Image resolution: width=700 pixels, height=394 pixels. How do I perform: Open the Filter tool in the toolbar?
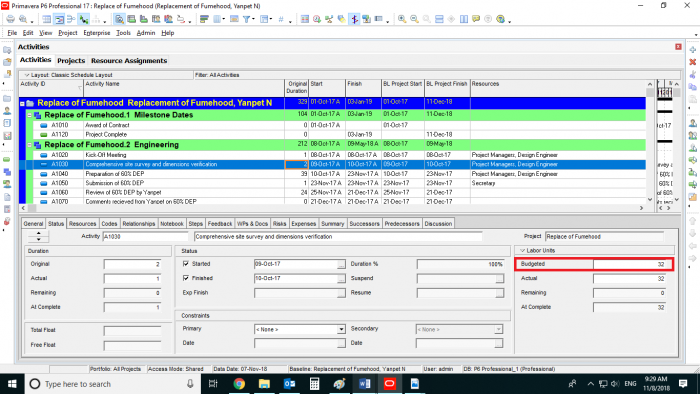246,19
